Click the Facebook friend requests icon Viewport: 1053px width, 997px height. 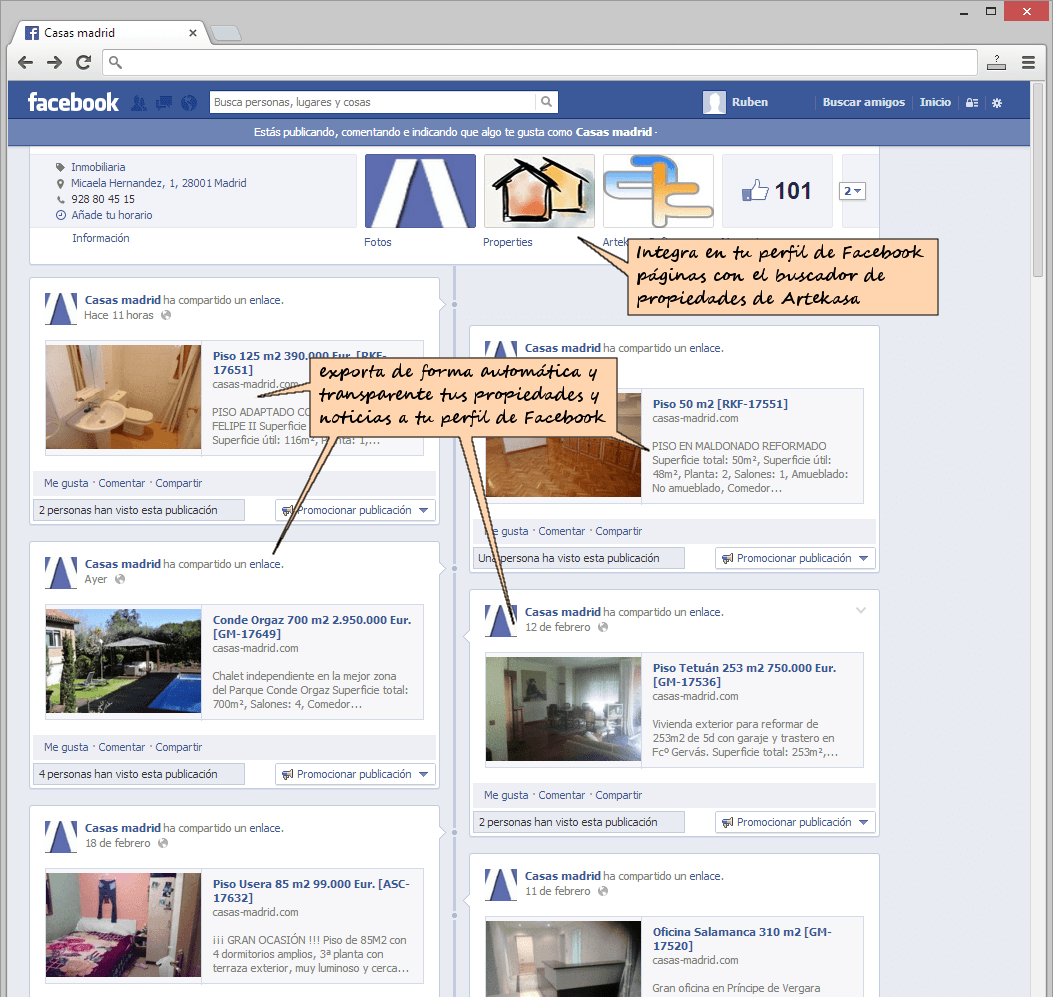(x=139, y=103)
